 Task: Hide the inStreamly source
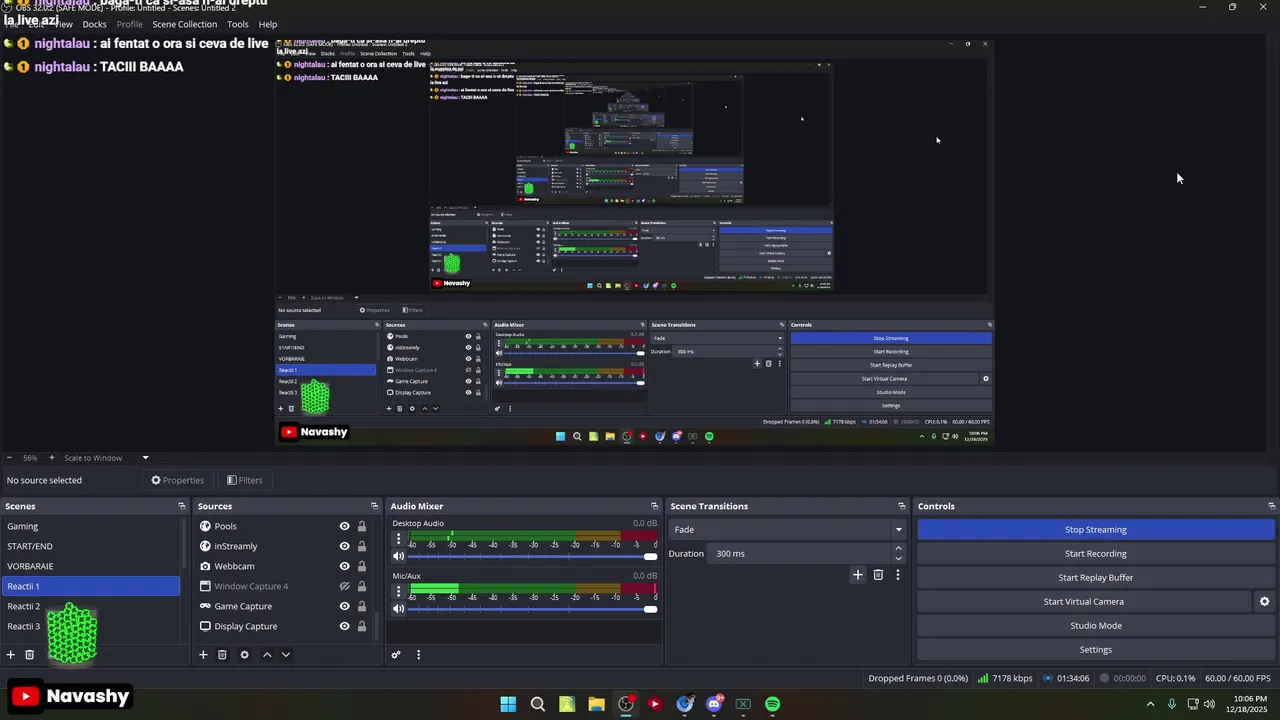point(344,546)
